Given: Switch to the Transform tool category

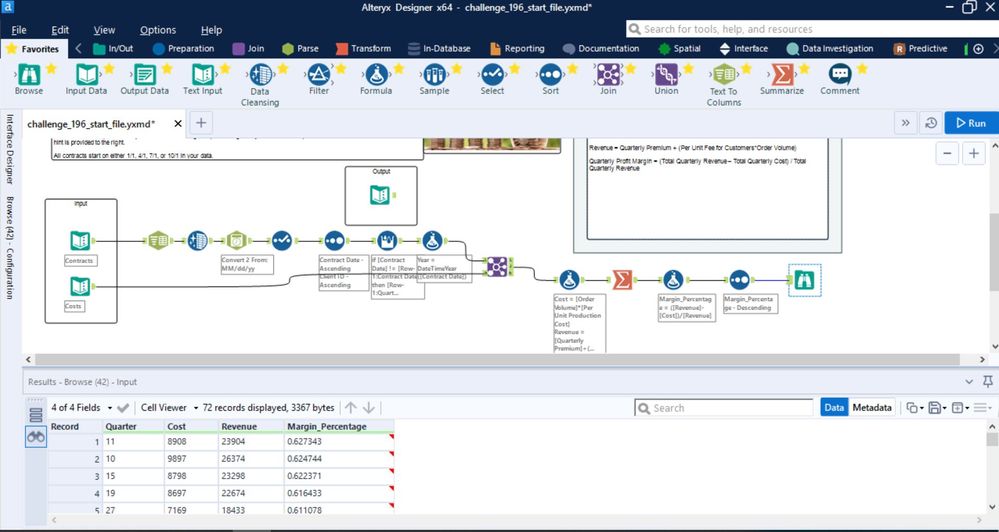Looking at the screenshot, I should tap(363, 48).
